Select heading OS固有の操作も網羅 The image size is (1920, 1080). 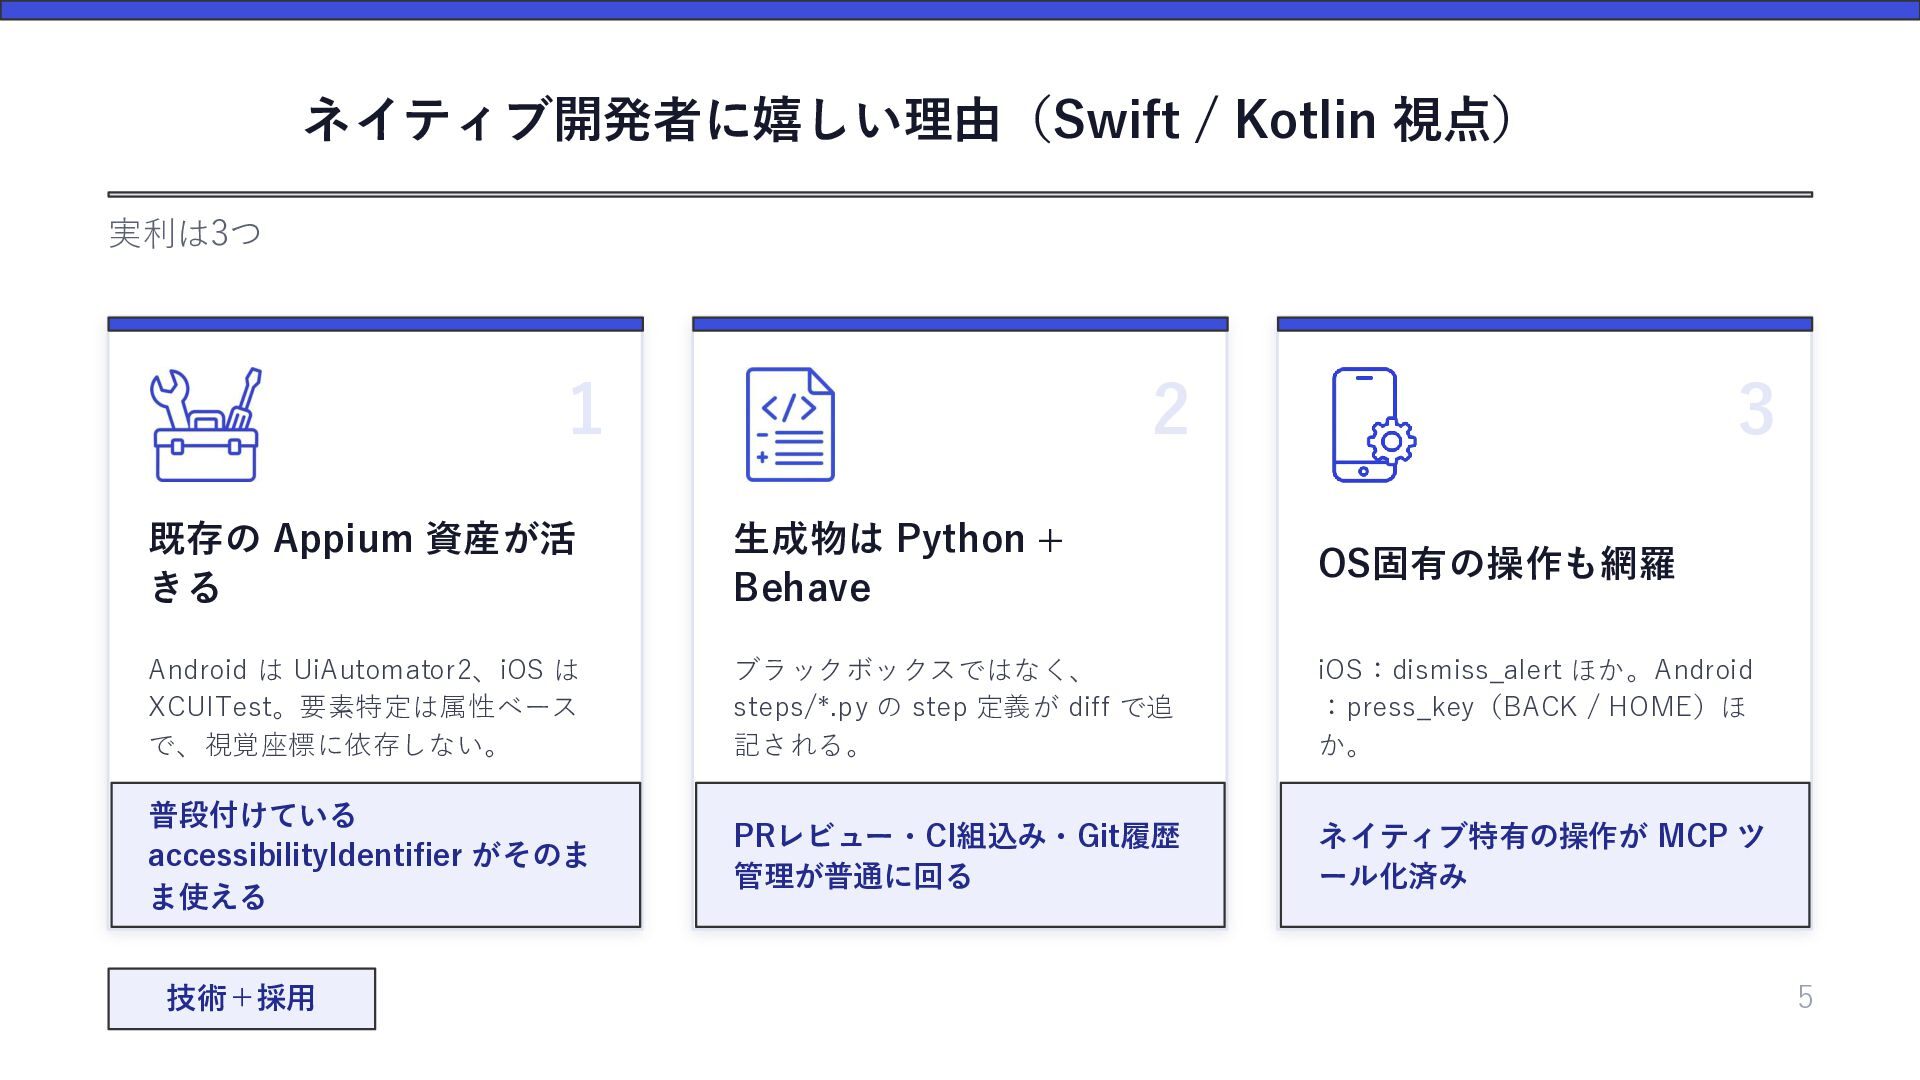pos(1496,563)
